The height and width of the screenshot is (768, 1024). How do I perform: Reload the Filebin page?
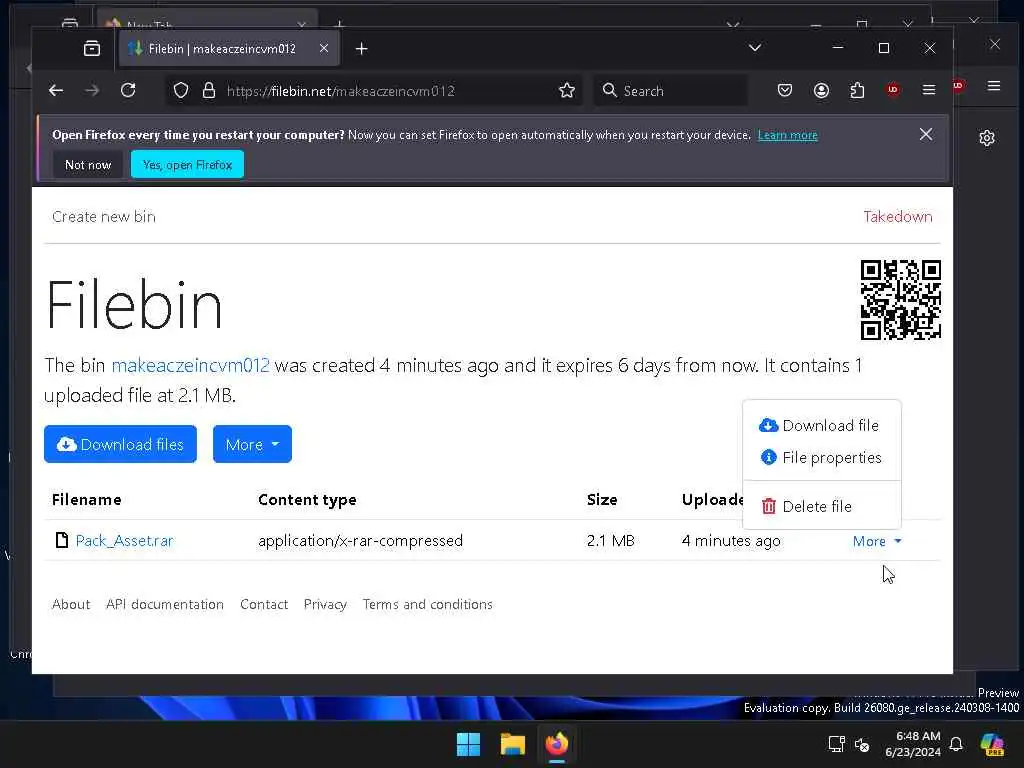128,90
